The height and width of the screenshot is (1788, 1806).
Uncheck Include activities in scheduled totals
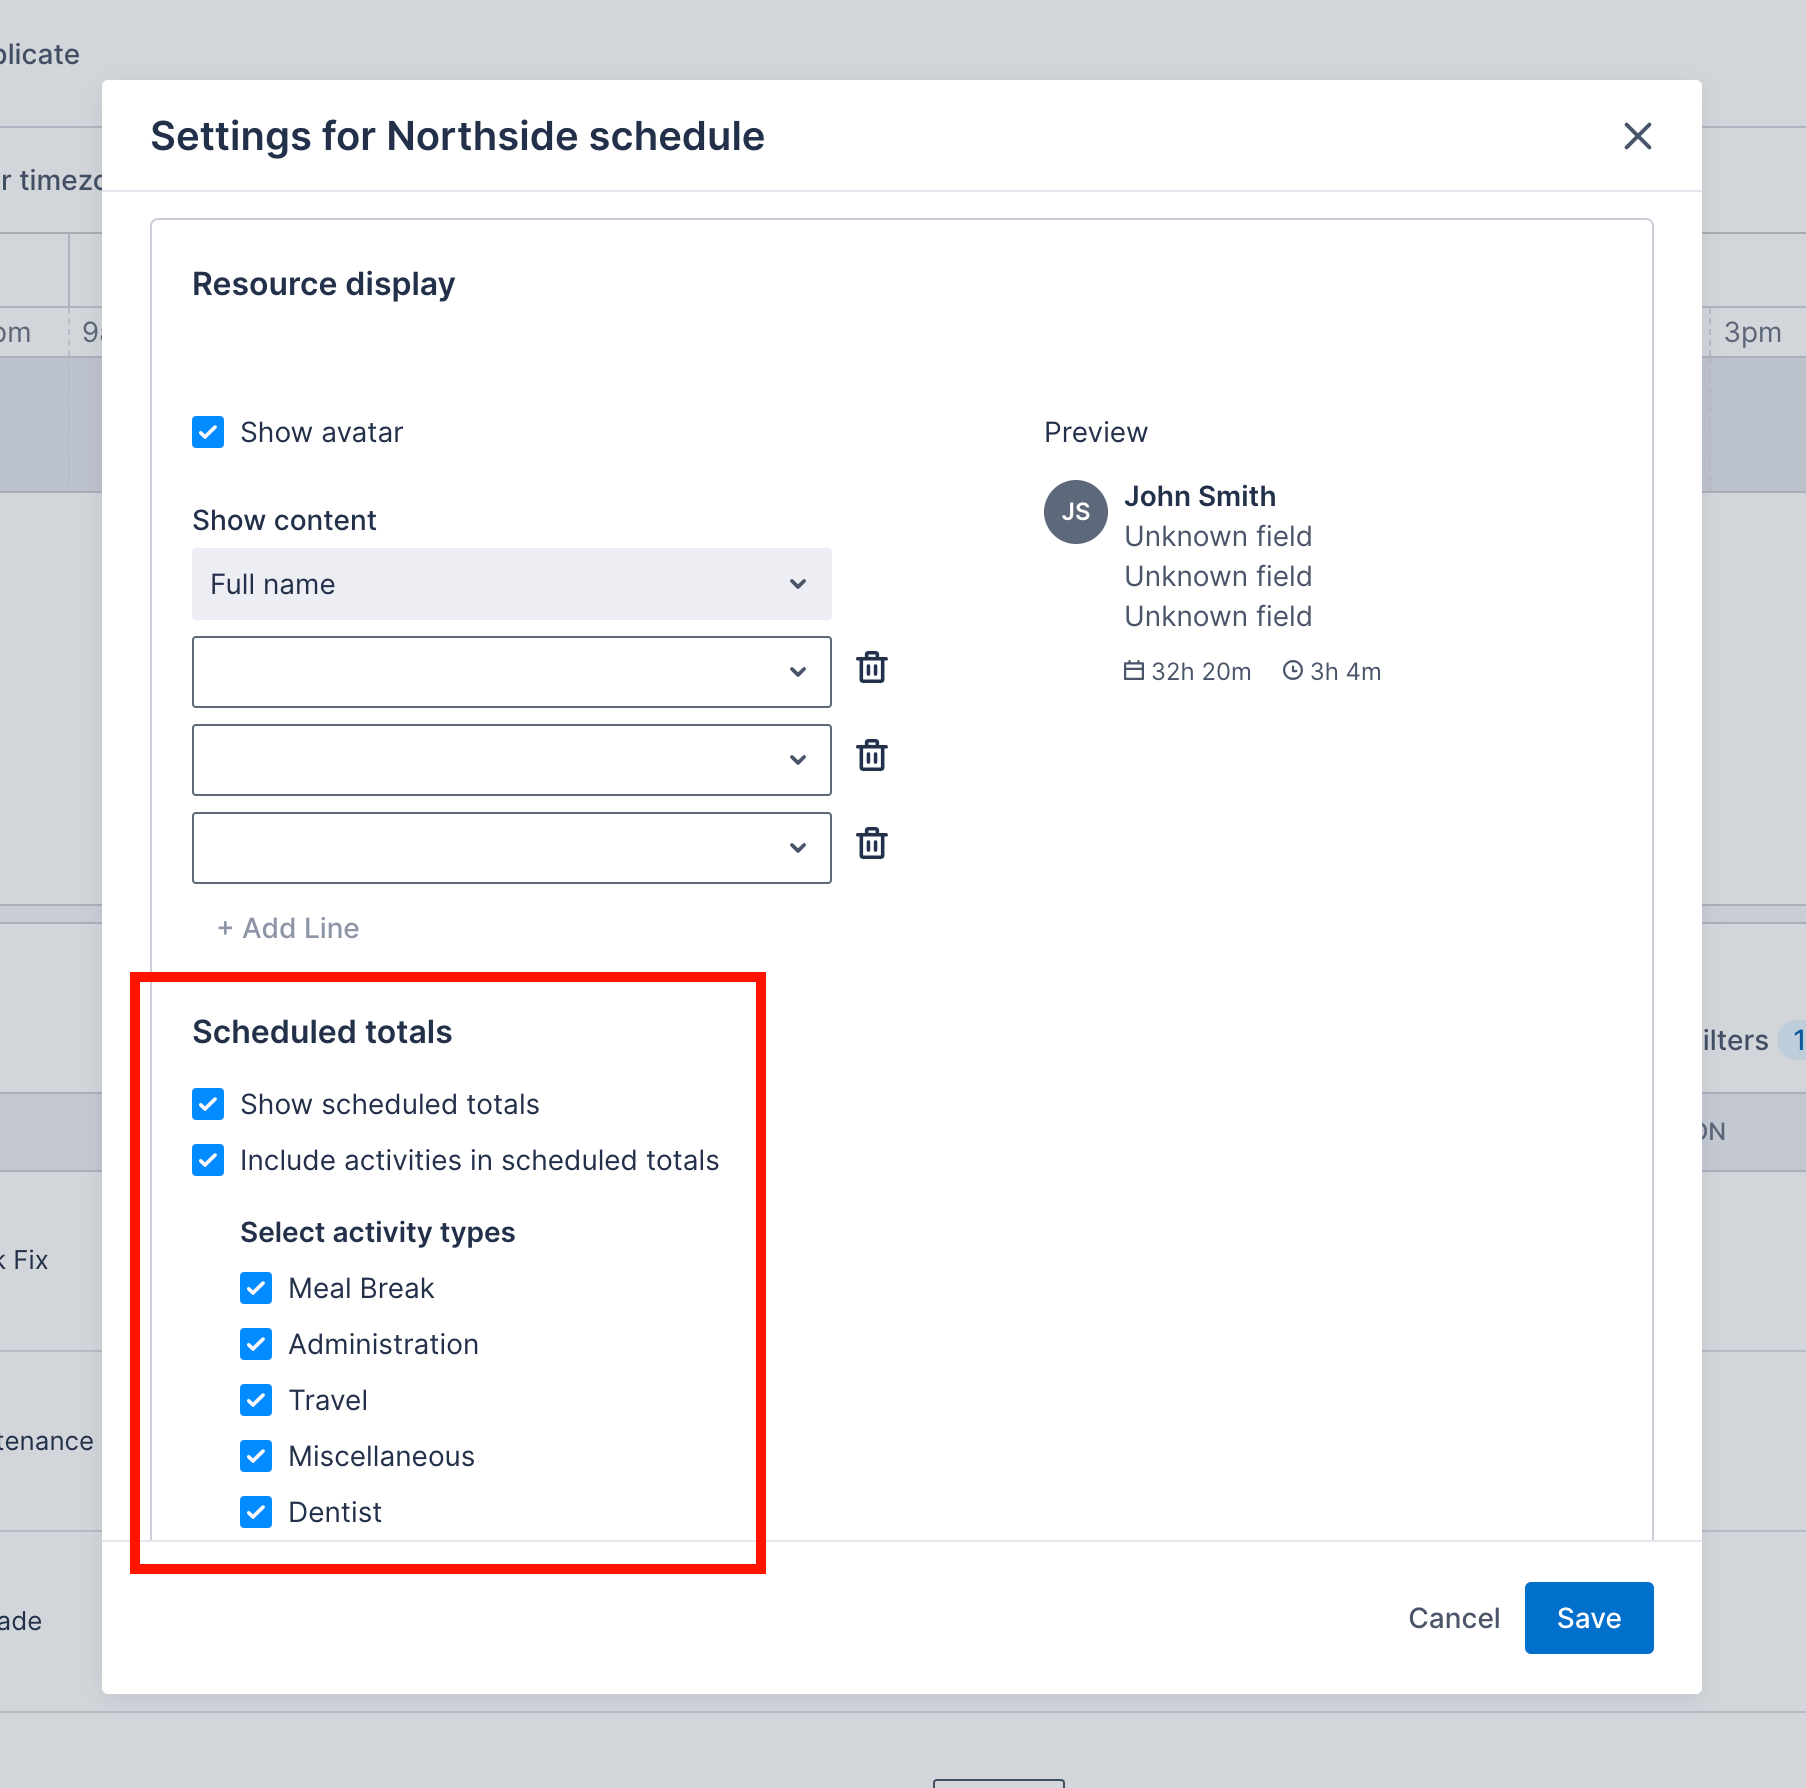[x=207, y=1160]
